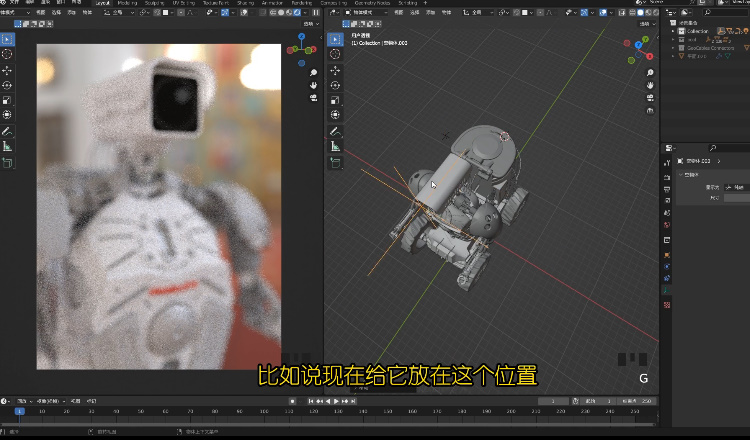Open the Shading workspace tab

245,3
